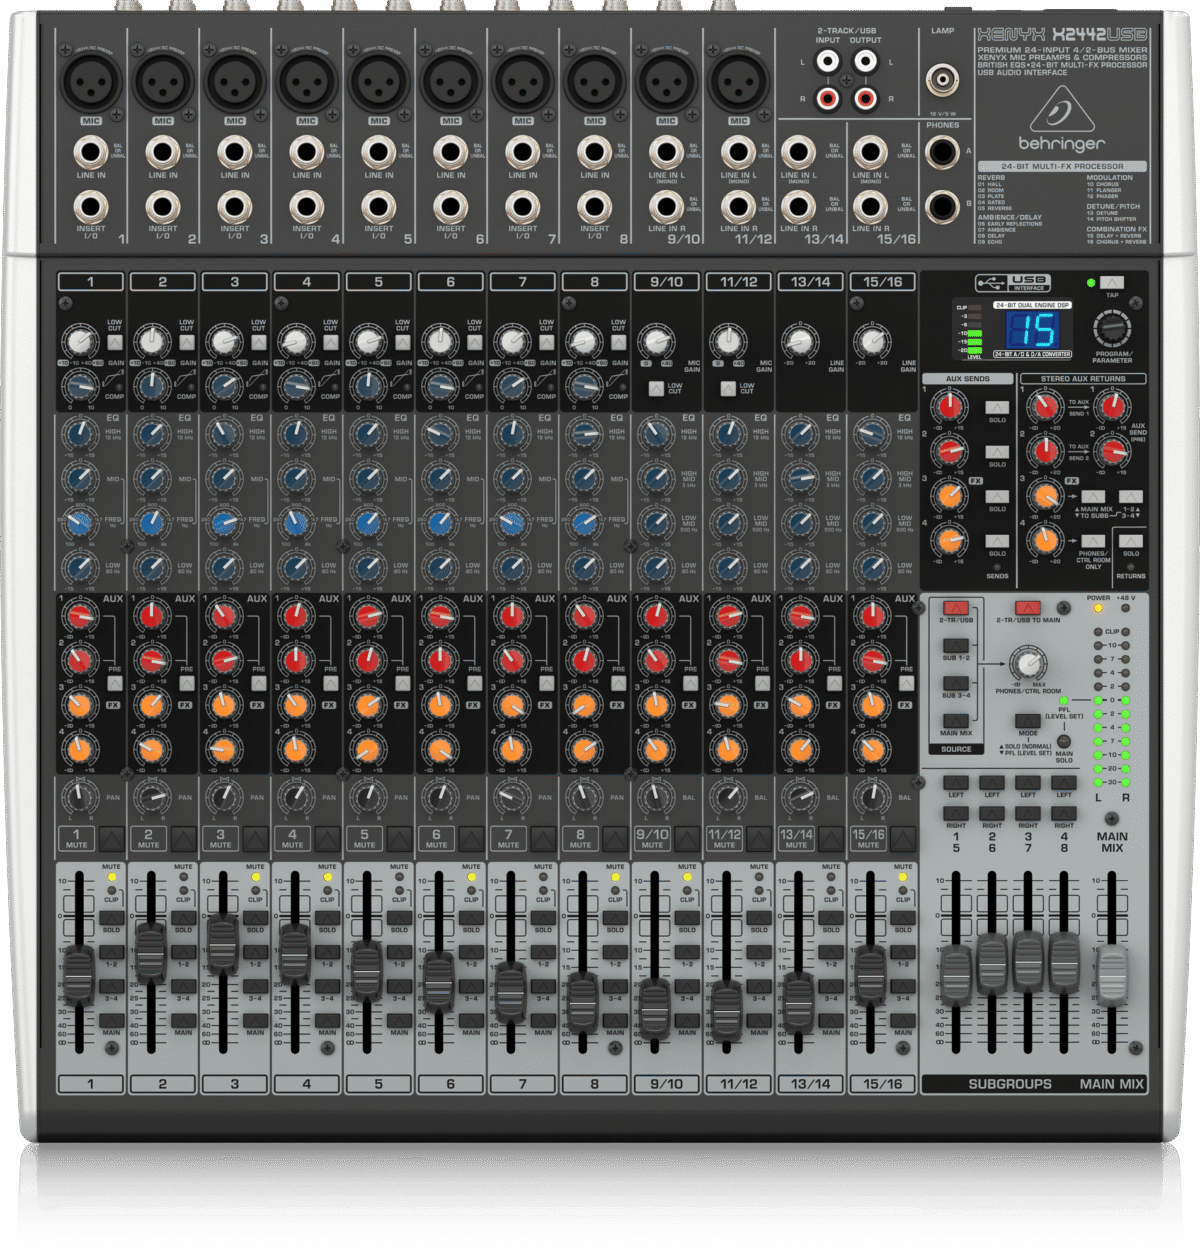The width and height of the screenshot is (1200, 1260).
Task: Click the yellow POWER LED
Action: [x=1098, y=608]
